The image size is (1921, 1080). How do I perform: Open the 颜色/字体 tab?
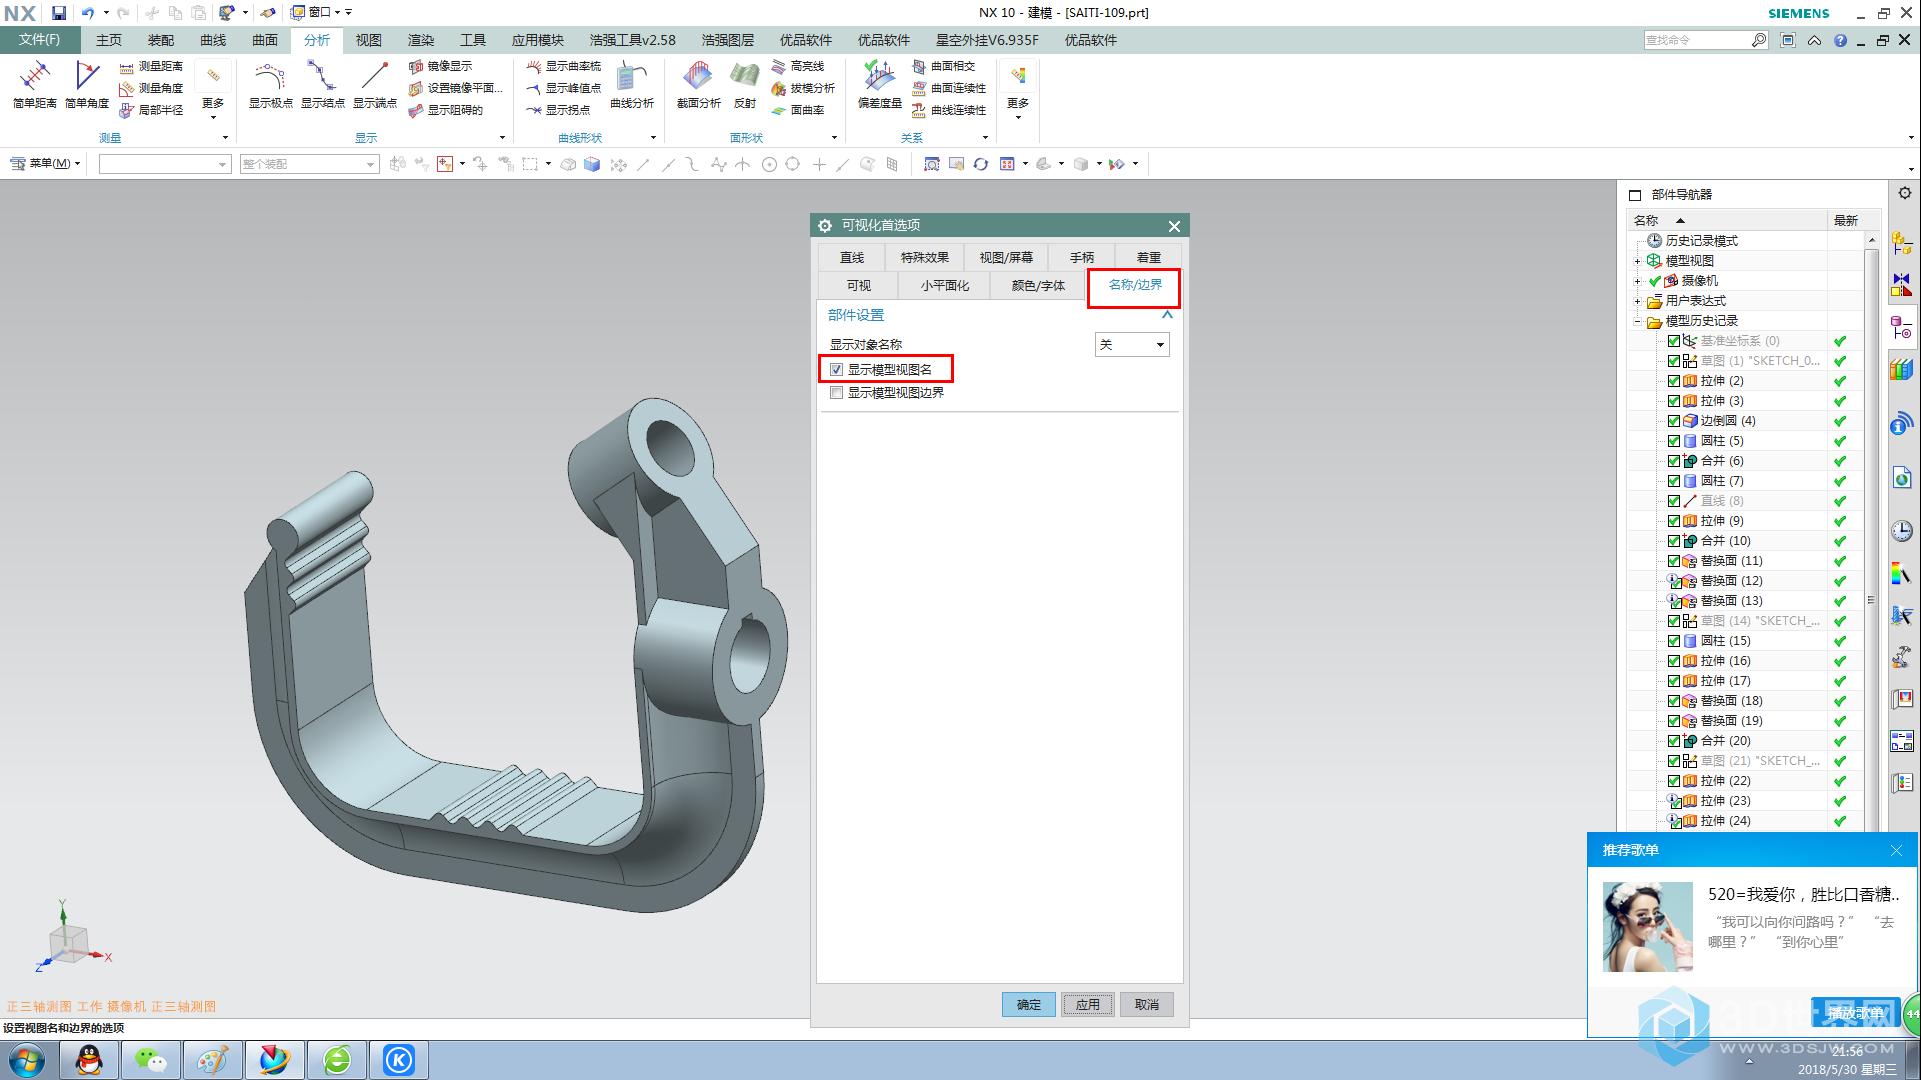coord(1038,286)
